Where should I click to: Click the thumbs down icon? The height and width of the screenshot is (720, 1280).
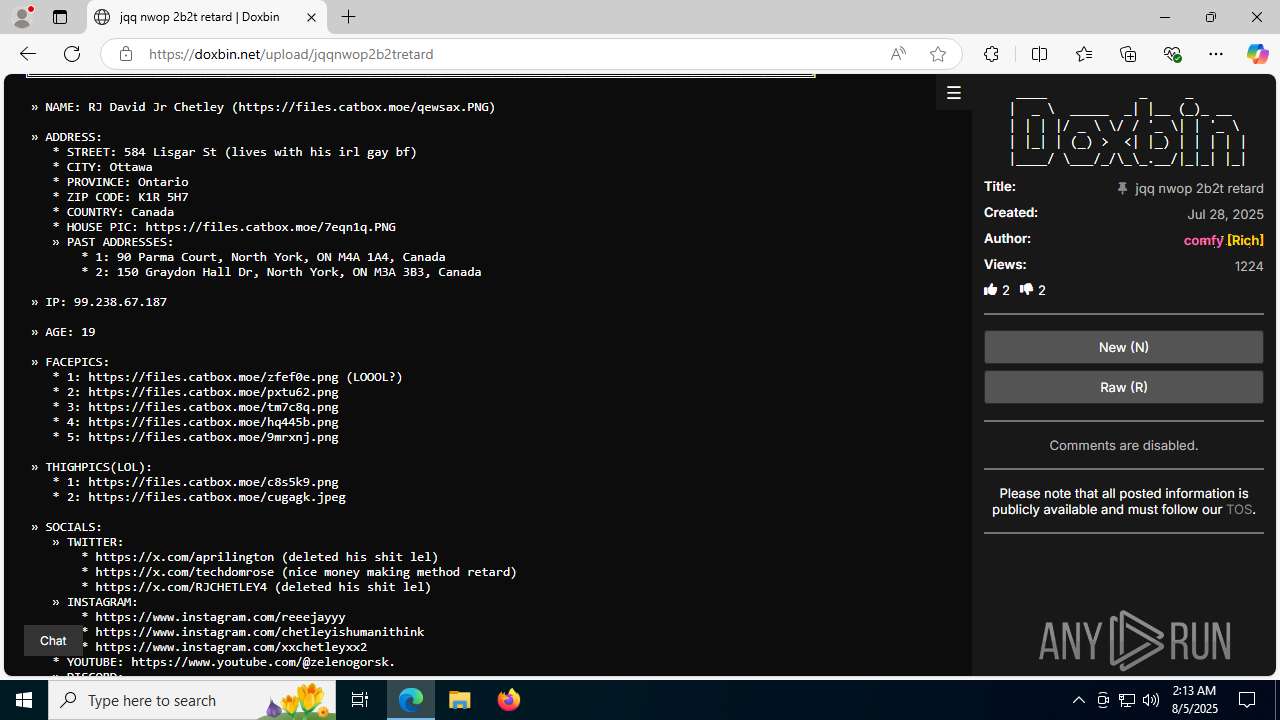pos(1026,290)
